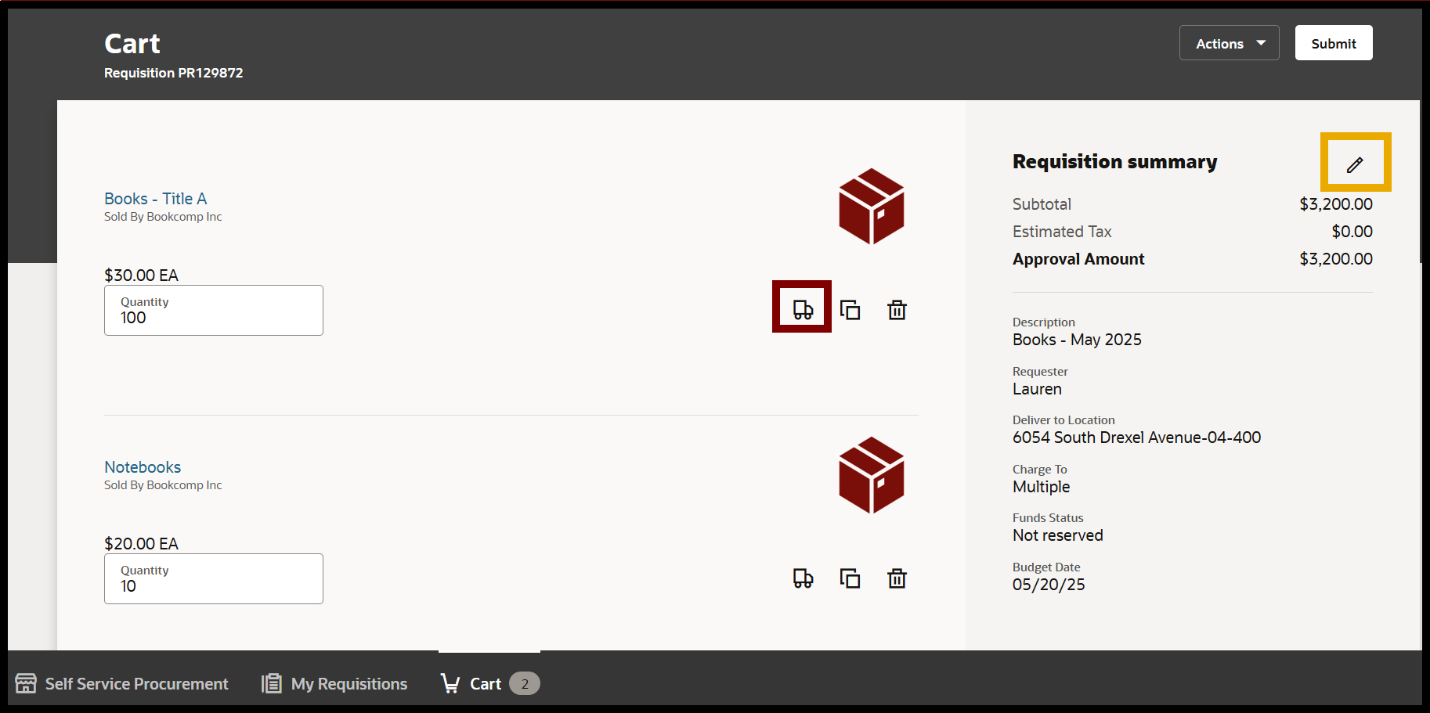Click the Quantity field showing 10
1430x713 pixels.
[213, 579]
